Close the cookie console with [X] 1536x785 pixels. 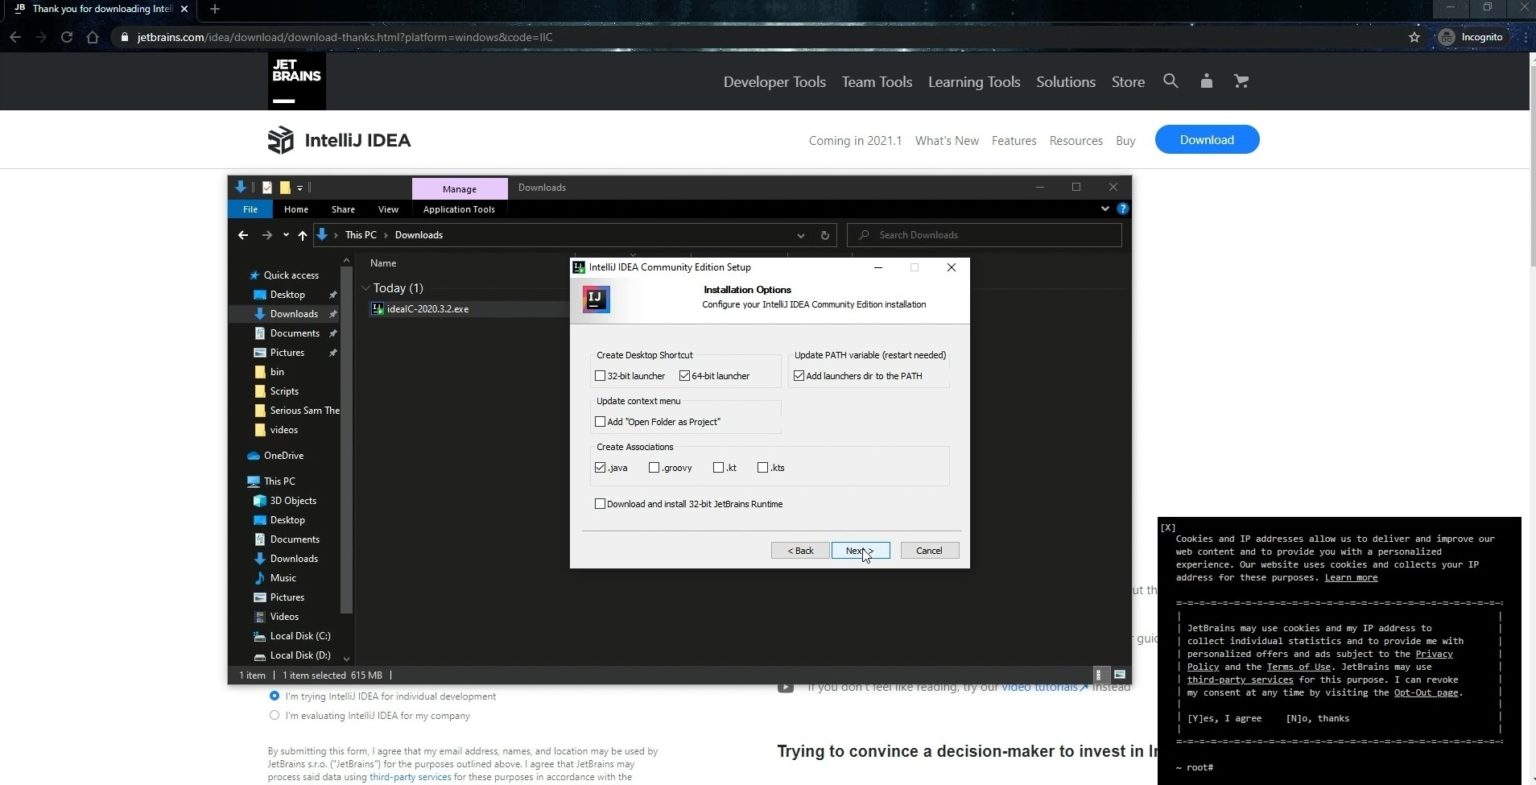pos(1168,527)
